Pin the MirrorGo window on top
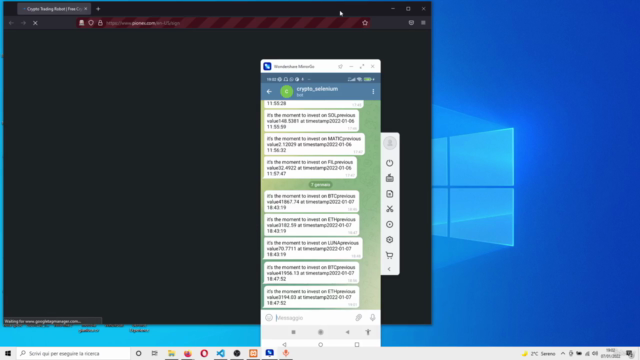 click(340, 66)
